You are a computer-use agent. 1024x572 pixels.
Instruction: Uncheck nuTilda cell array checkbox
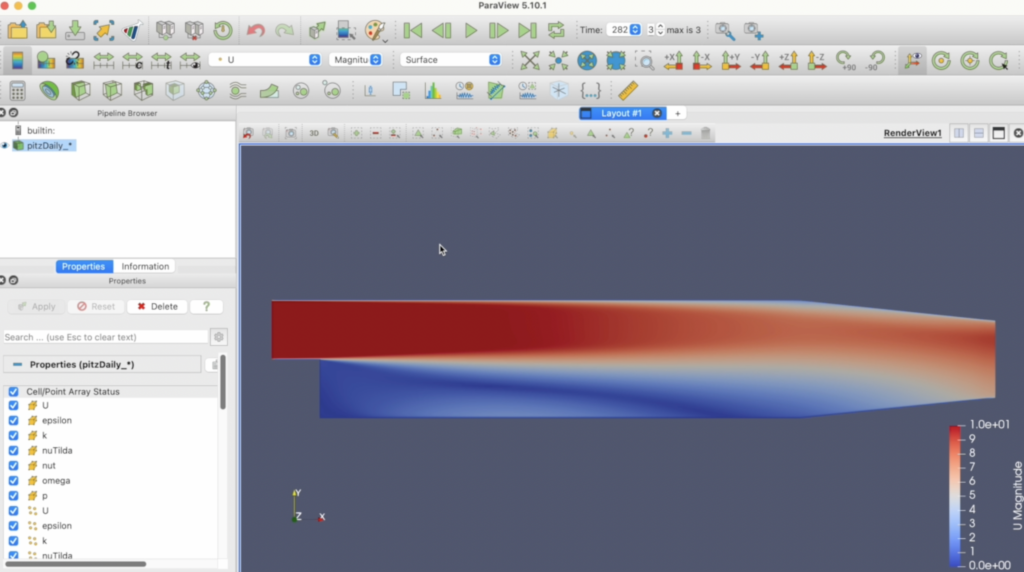(x=13, y=451)
